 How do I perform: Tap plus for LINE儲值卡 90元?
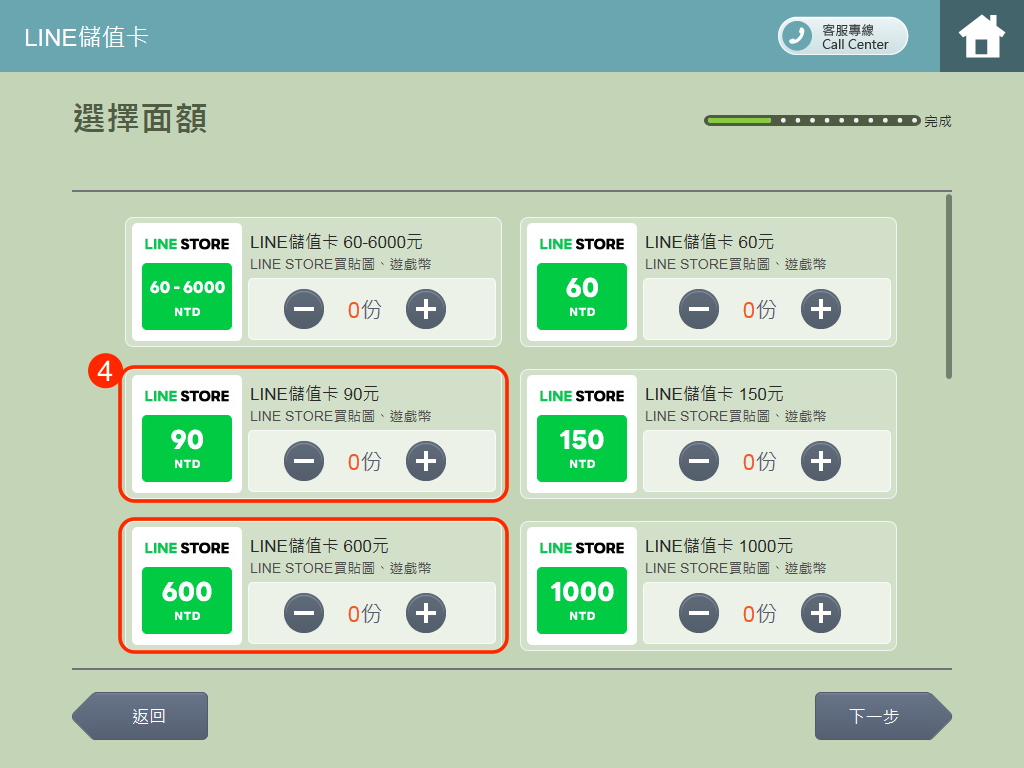click(x=426, y=461)
